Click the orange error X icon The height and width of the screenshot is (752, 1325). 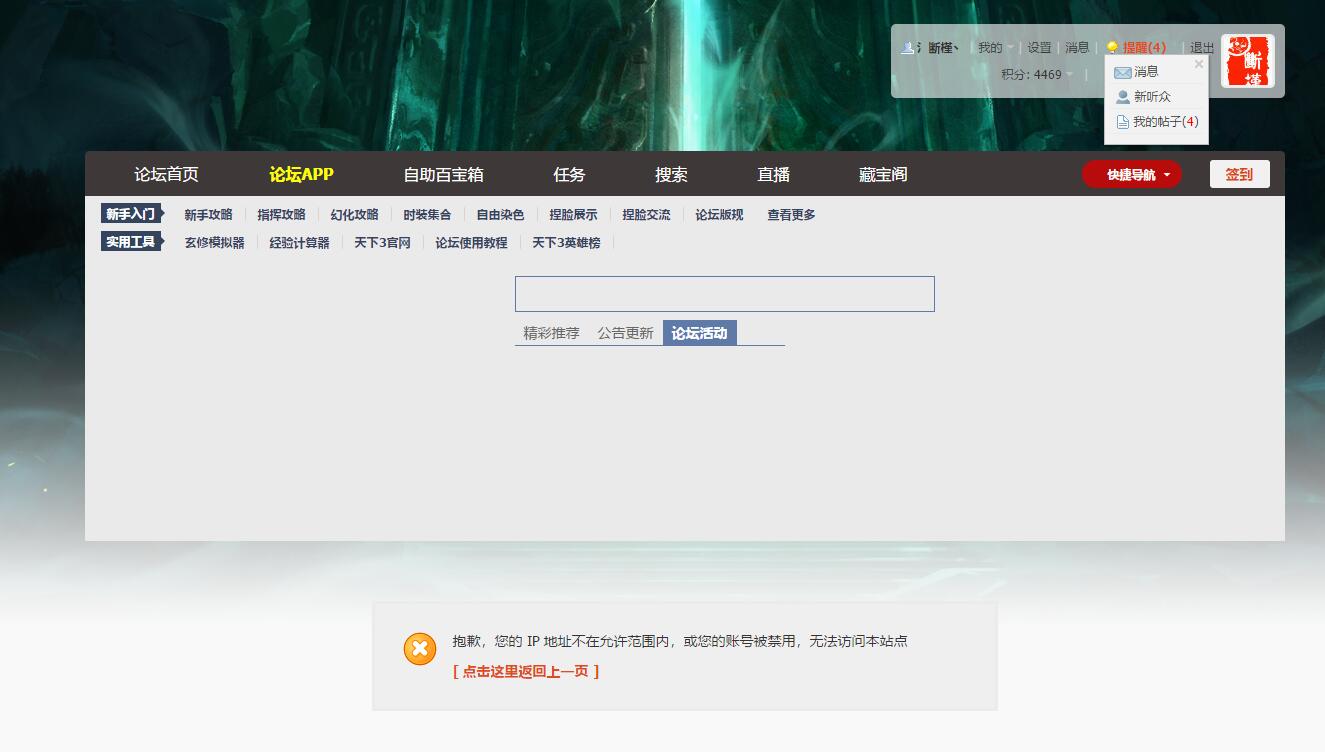420,649
